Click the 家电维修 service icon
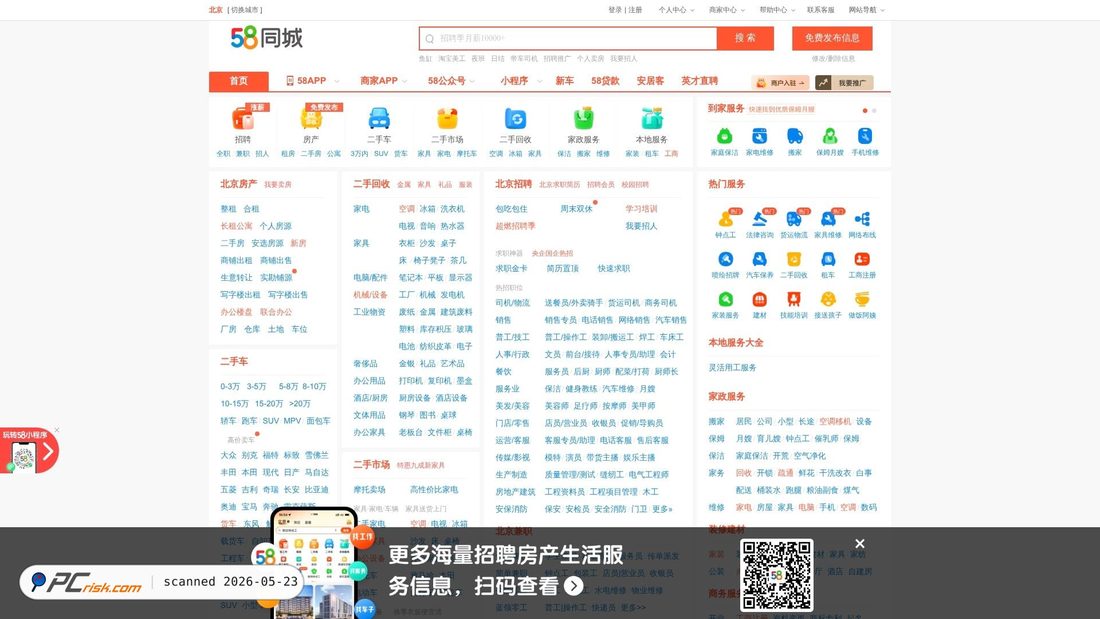1100x619 pixels. (760, 136)
